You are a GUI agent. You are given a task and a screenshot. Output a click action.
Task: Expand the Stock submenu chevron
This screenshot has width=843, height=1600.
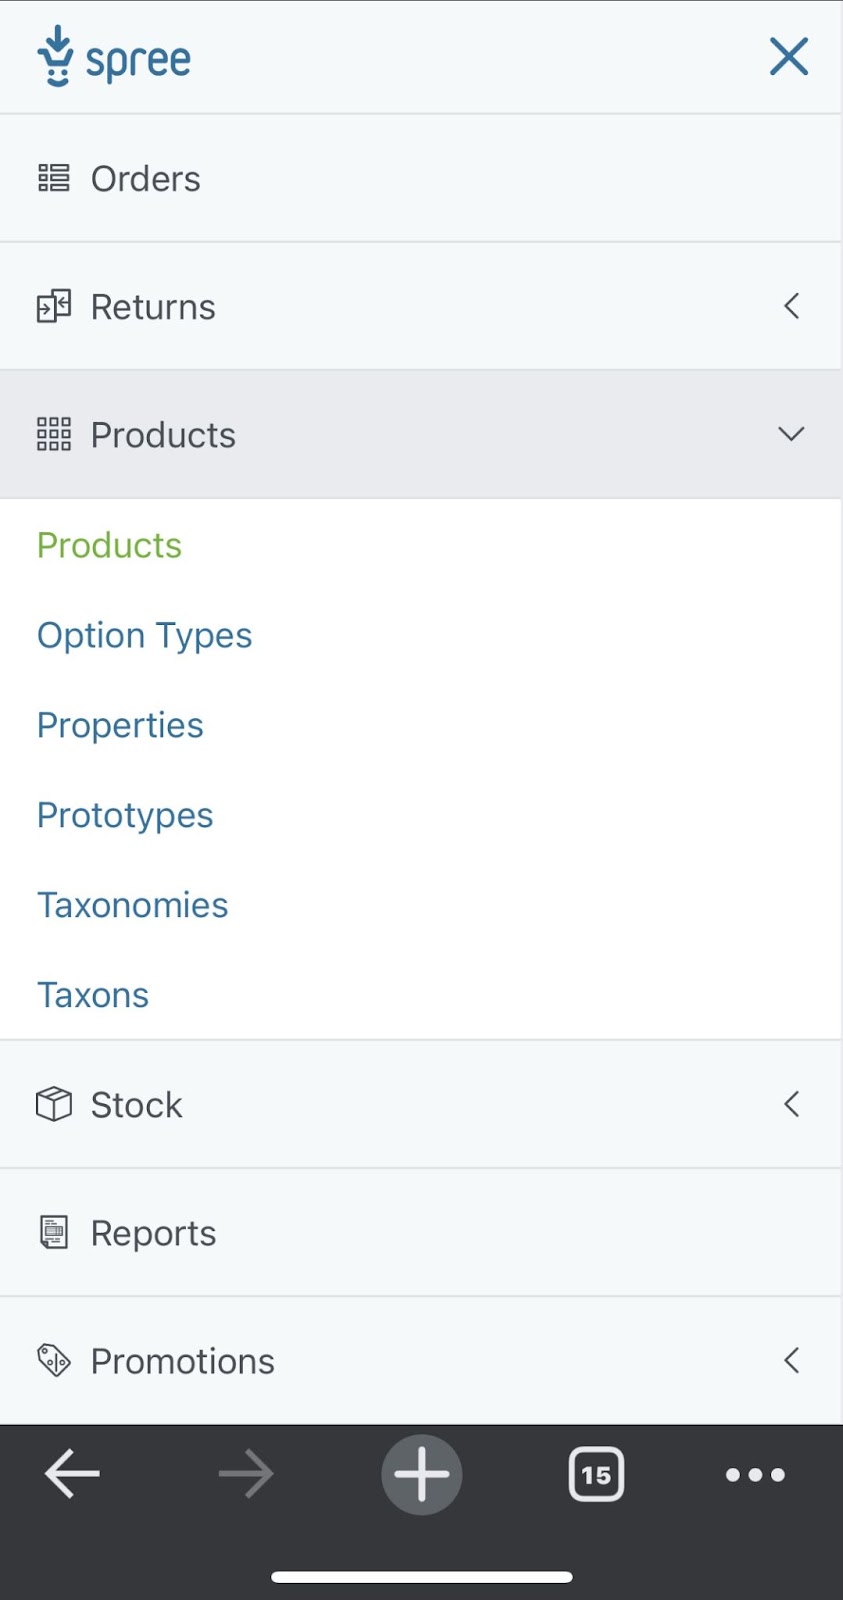[791, 1104]
